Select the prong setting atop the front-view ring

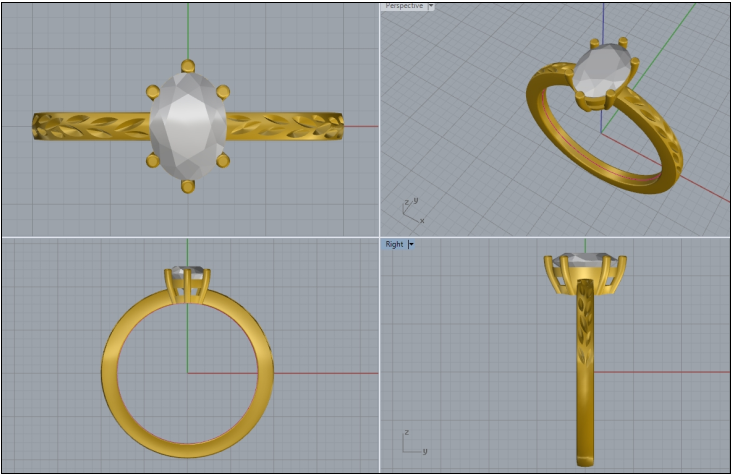point(188,285)
